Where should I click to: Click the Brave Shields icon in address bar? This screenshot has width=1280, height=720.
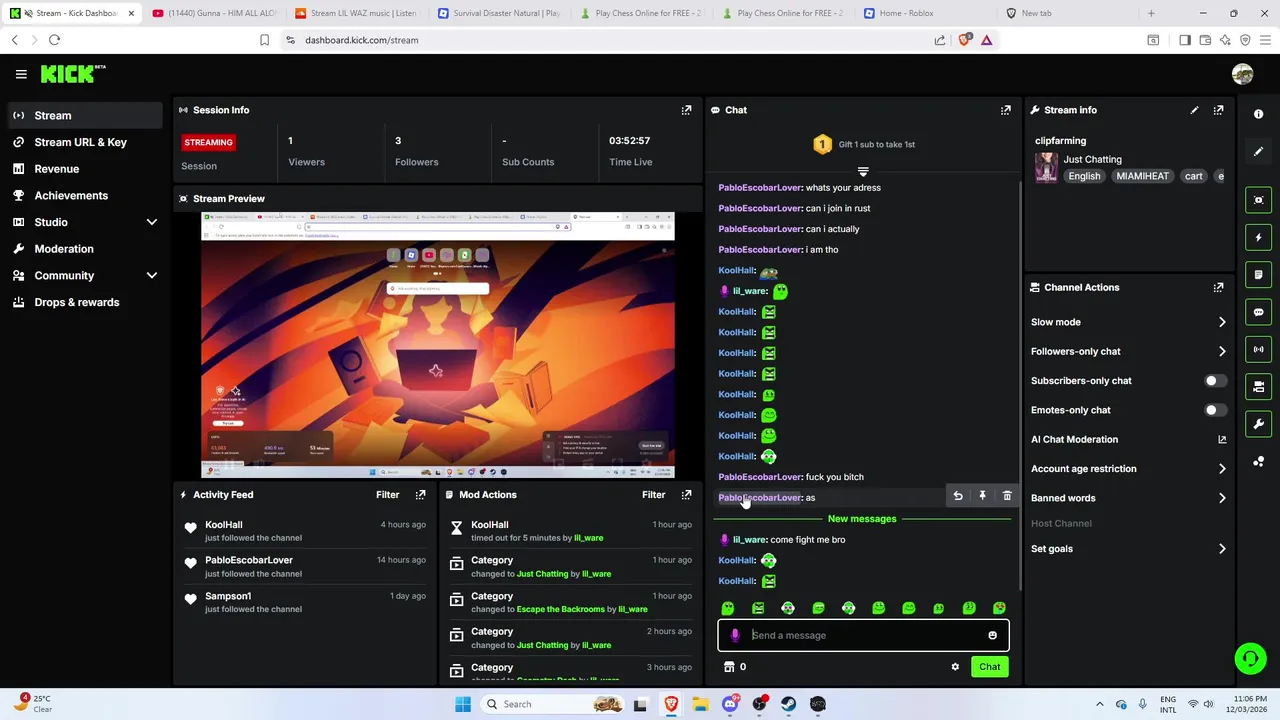click(964, 40)
